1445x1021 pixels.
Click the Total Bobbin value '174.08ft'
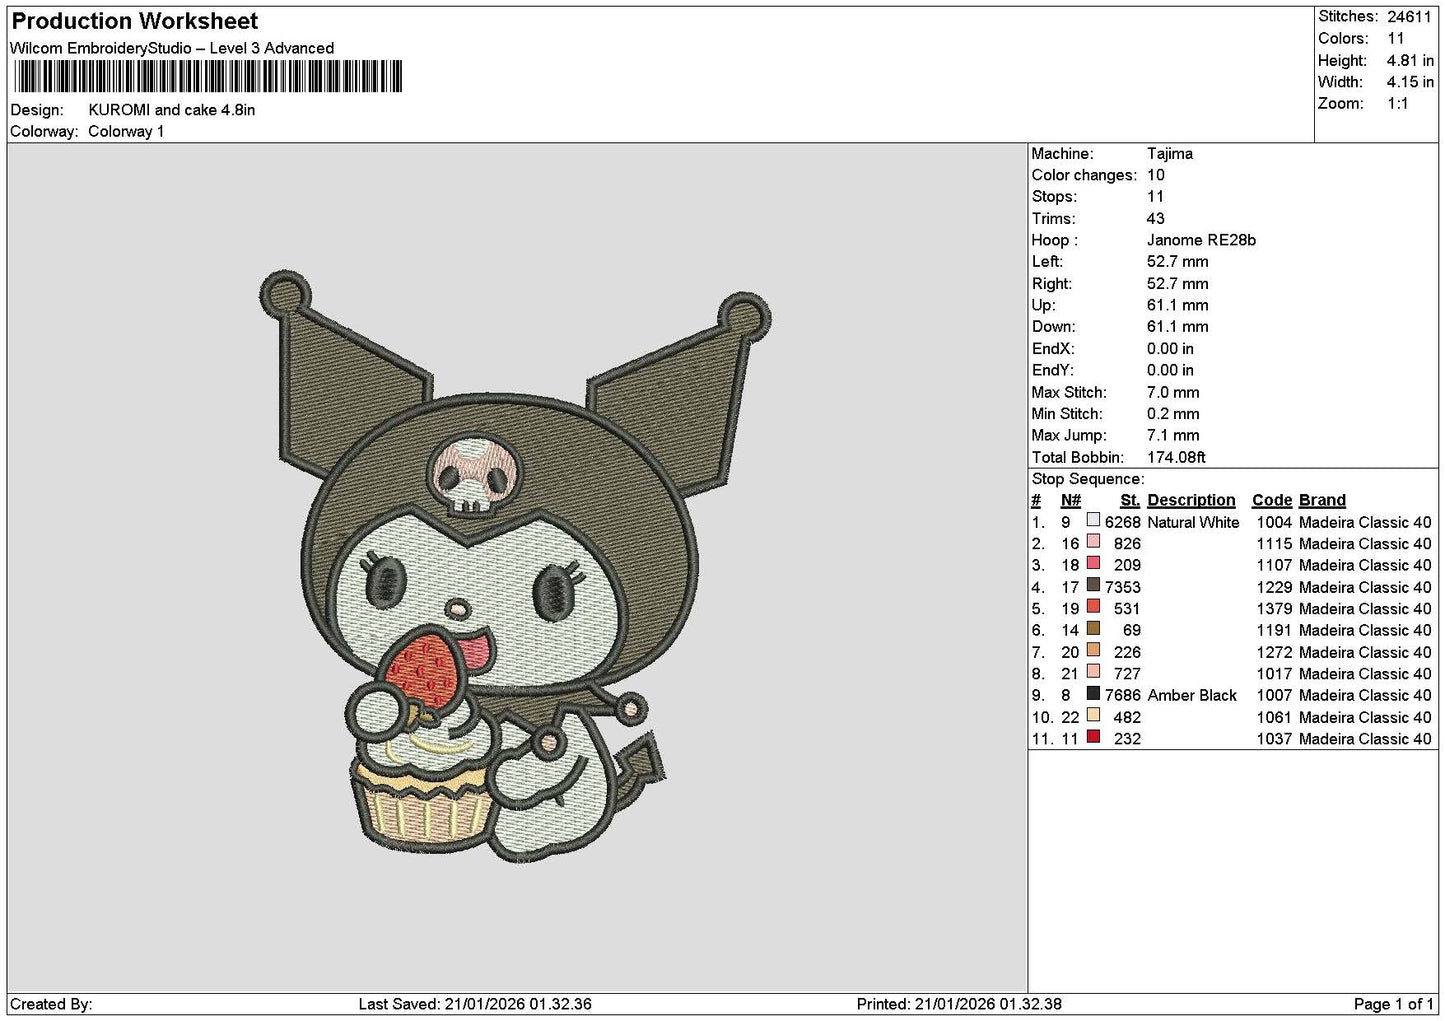[1176, 457]
